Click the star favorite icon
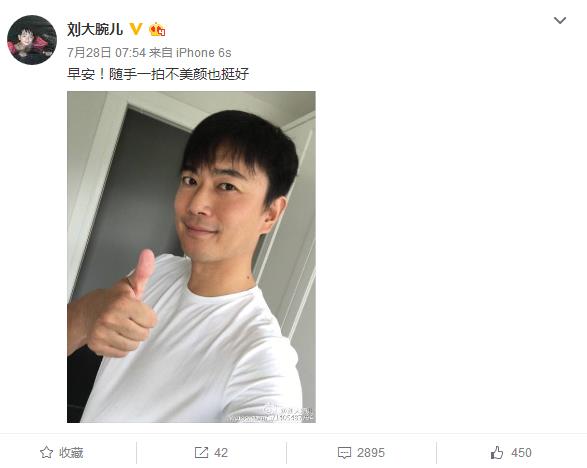 click(46, 452)
